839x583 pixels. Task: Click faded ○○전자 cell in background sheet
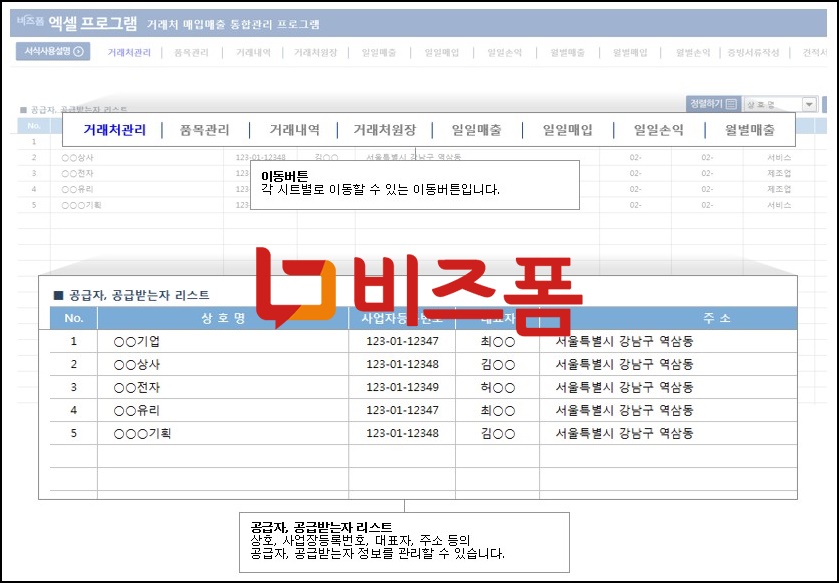(x=78, y=173)
